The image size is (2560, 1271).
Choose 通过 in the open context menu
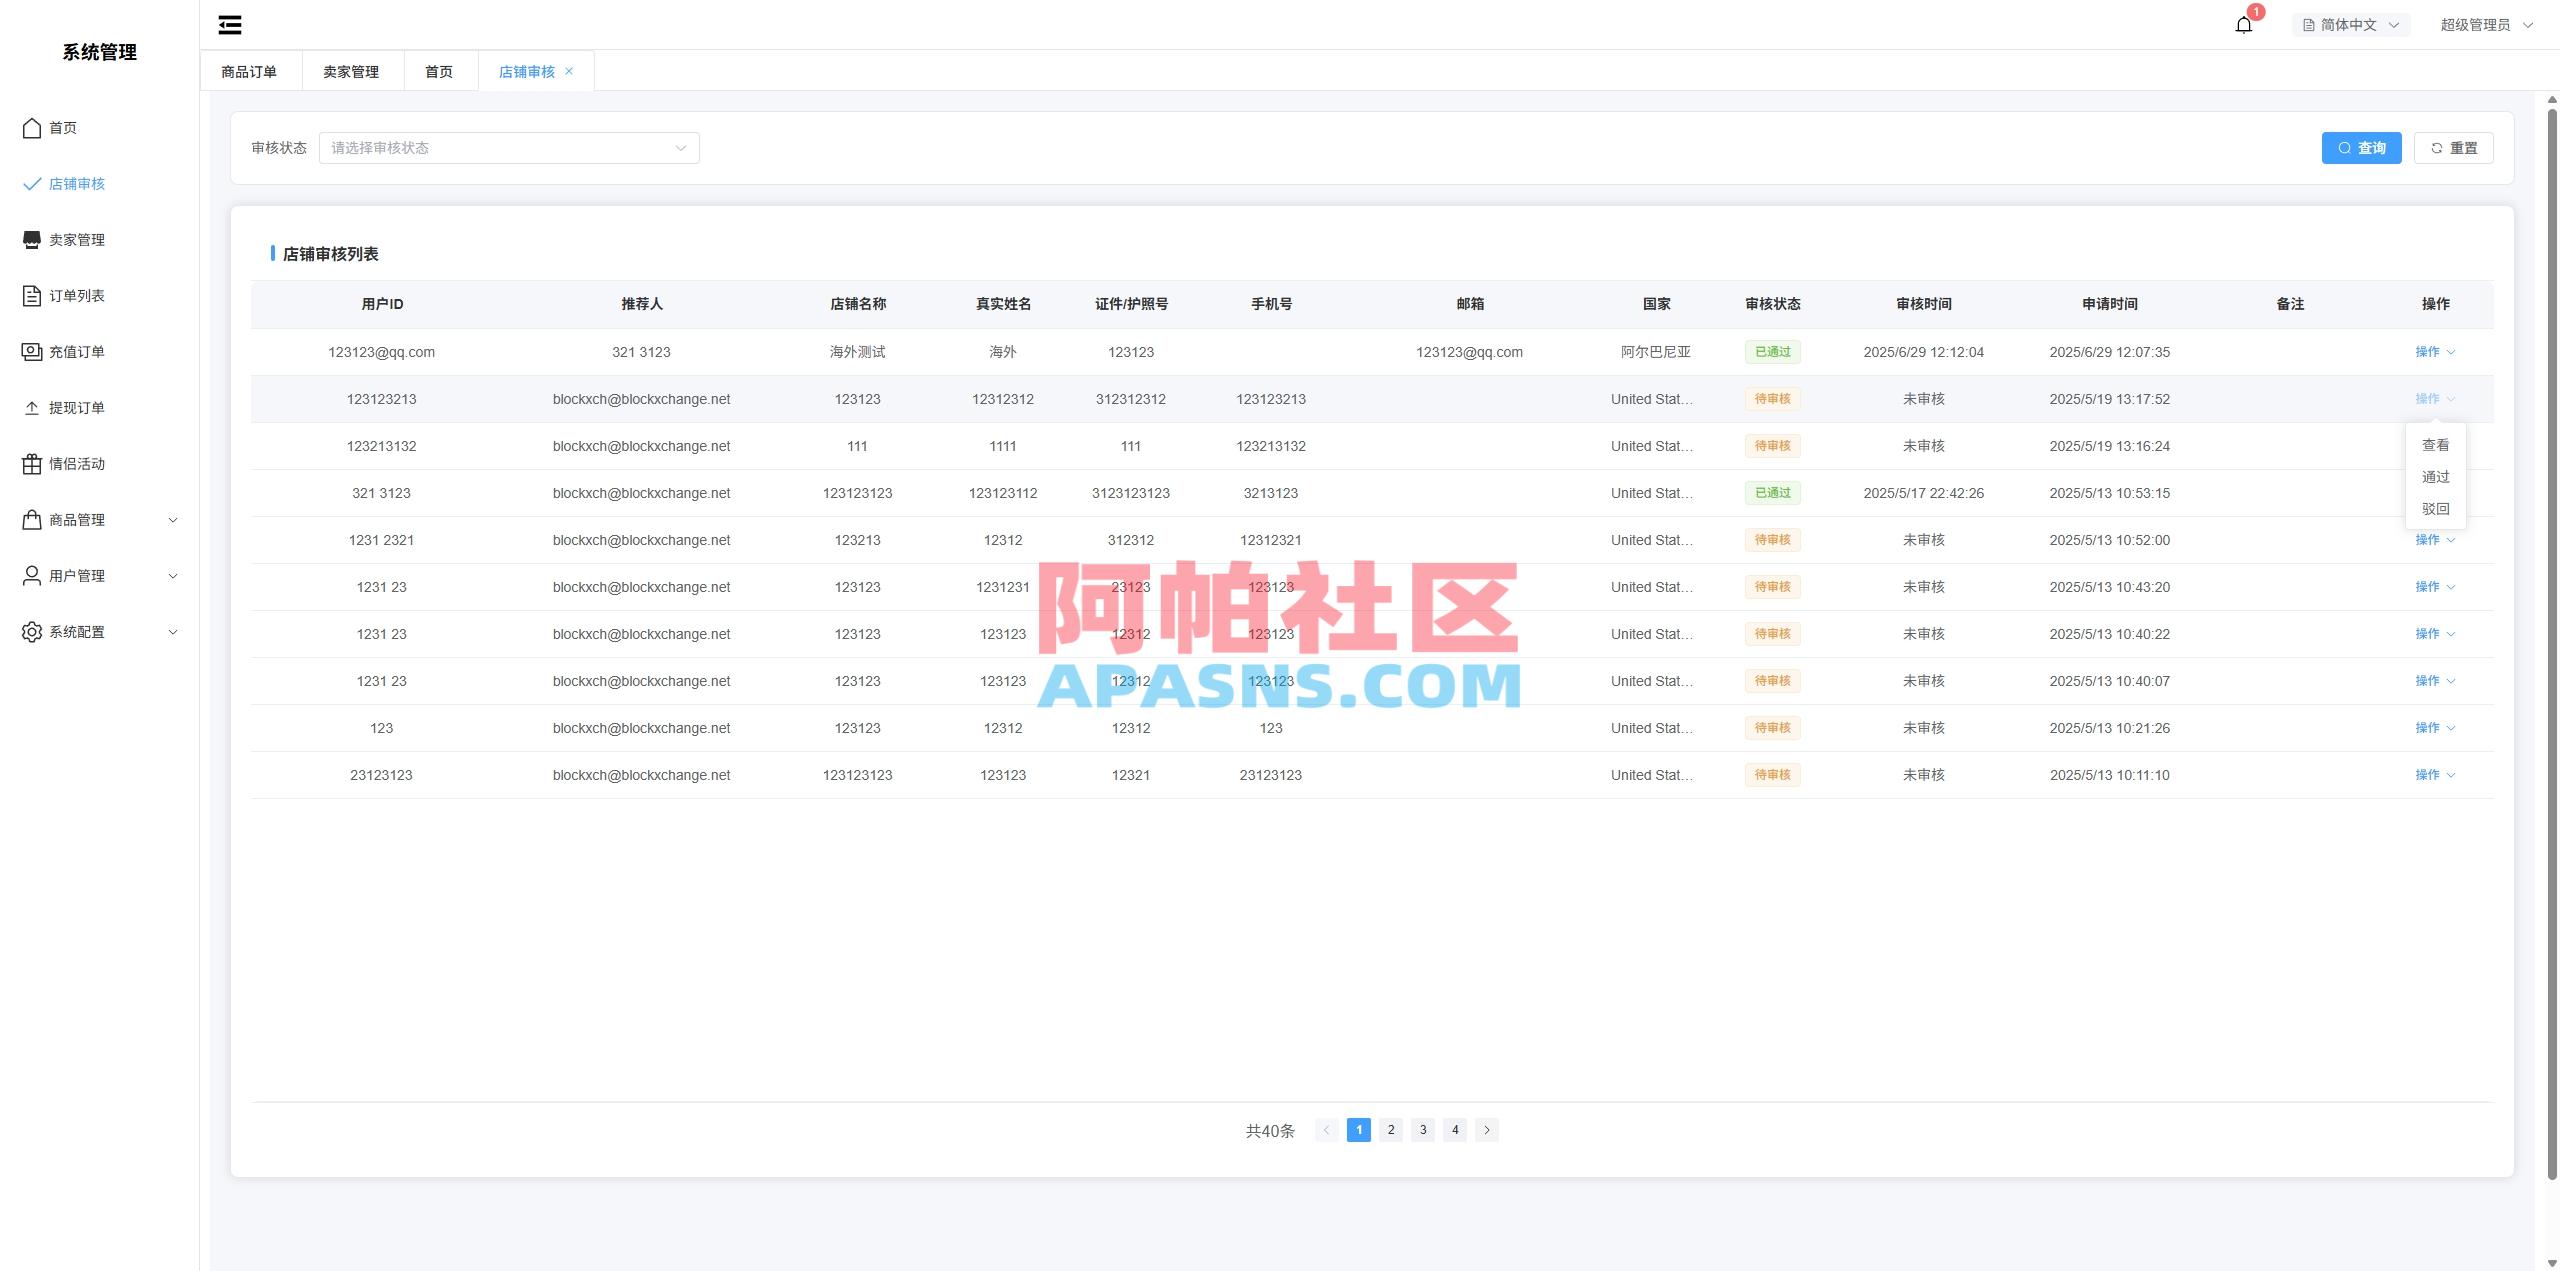coord(2436,477)
